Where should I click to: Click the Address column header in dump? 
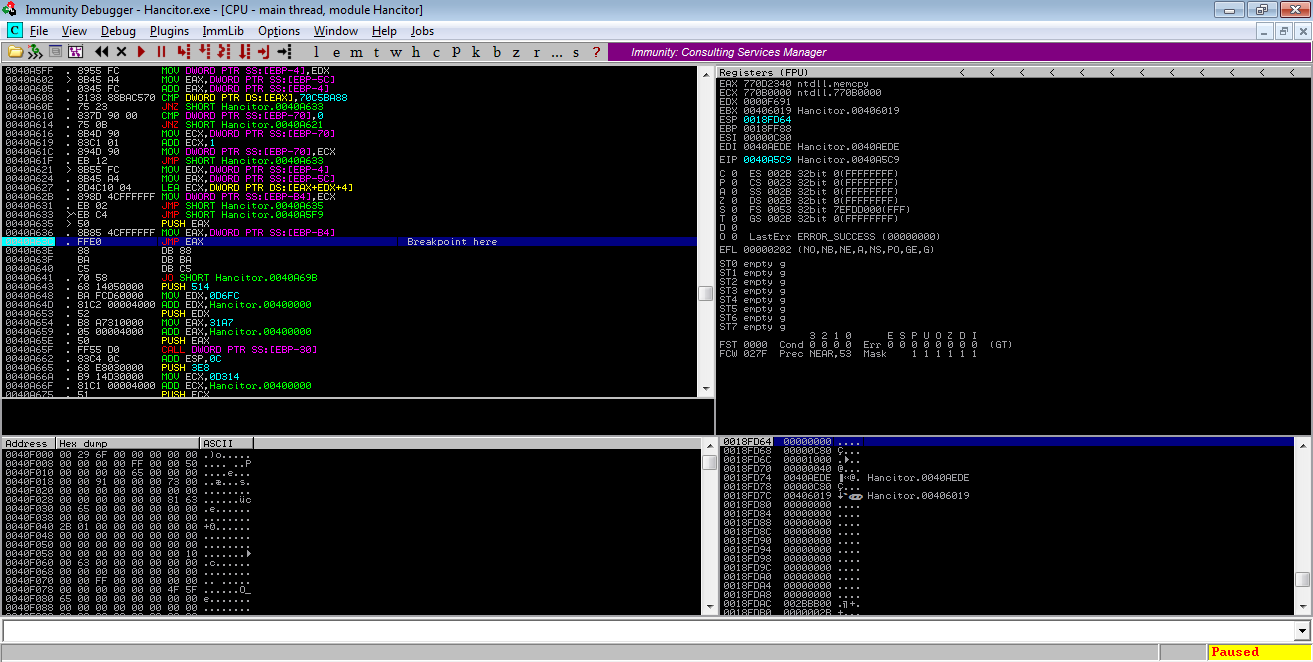tap(28, 443)
